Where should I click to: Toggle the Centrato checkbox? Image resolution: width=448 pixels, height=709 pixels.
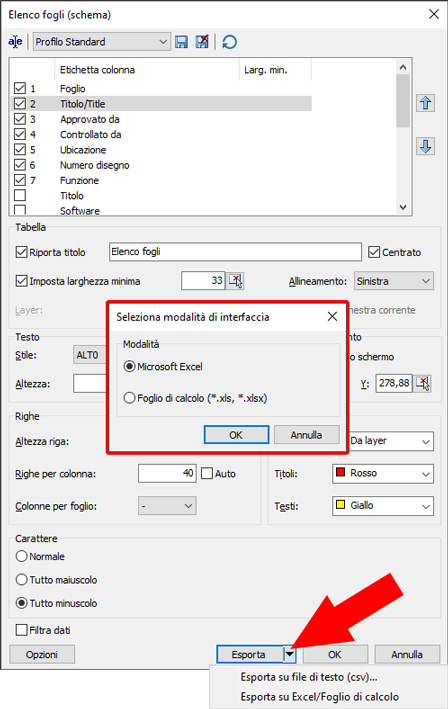[374, 252]
